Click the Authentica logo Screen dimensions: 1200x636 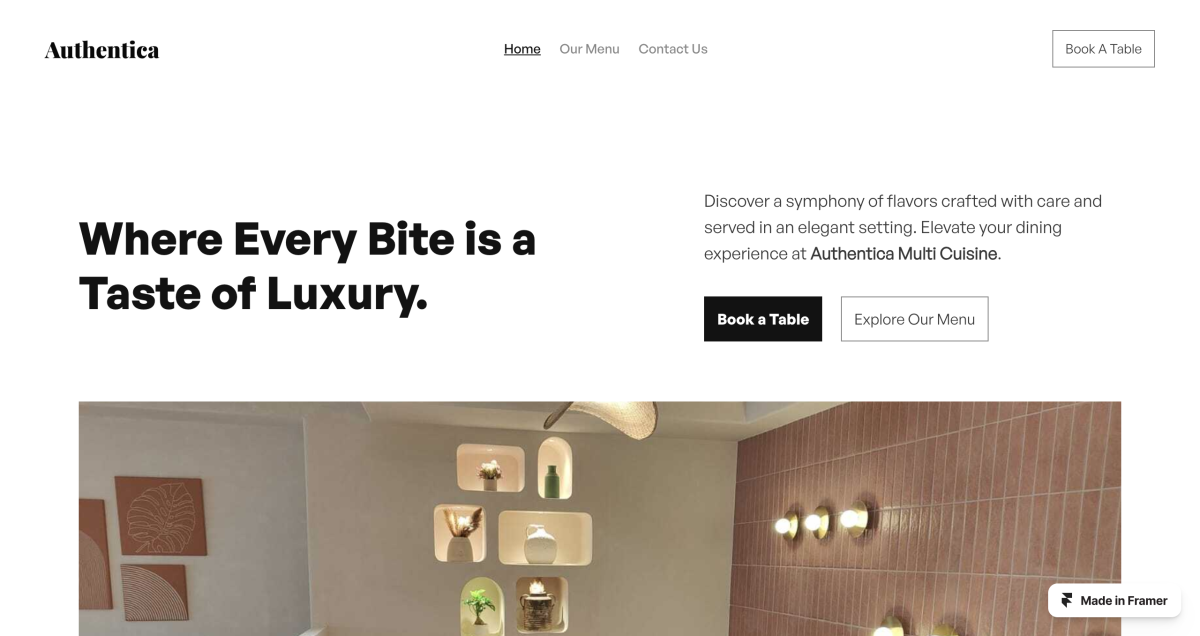(102, 49)
